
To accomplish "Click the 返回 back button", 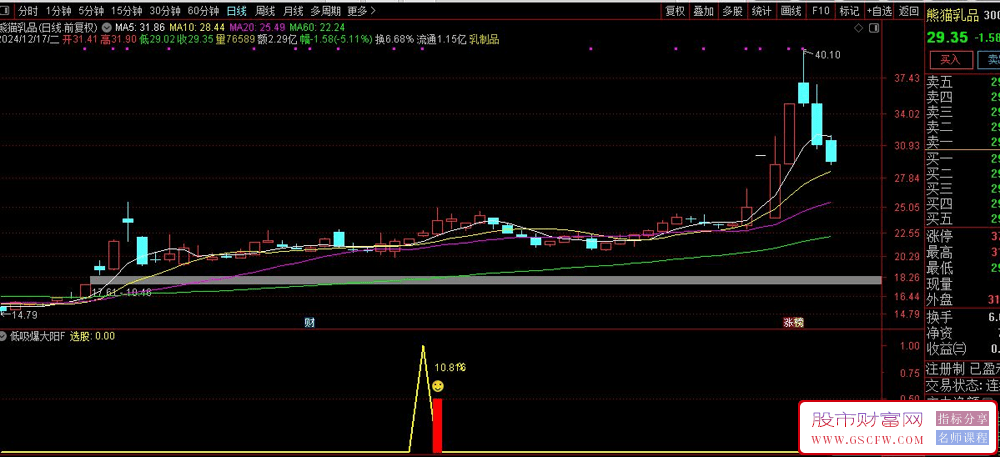I will [908, 11].
